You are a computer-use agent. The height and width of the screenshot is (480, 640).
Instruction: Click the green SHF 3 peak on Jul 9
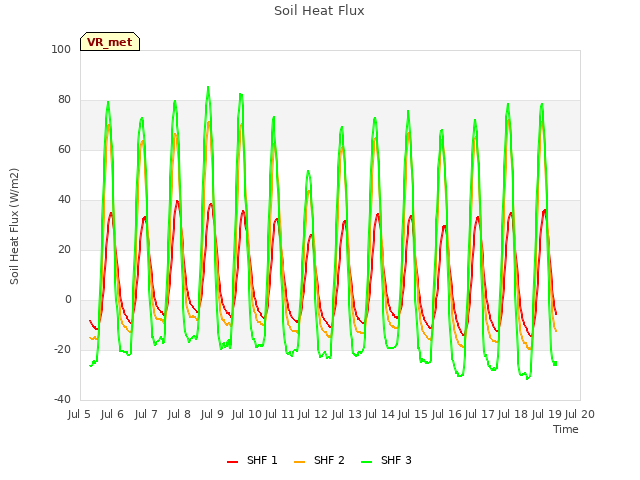pyautogui.click(x=208, y=87)
